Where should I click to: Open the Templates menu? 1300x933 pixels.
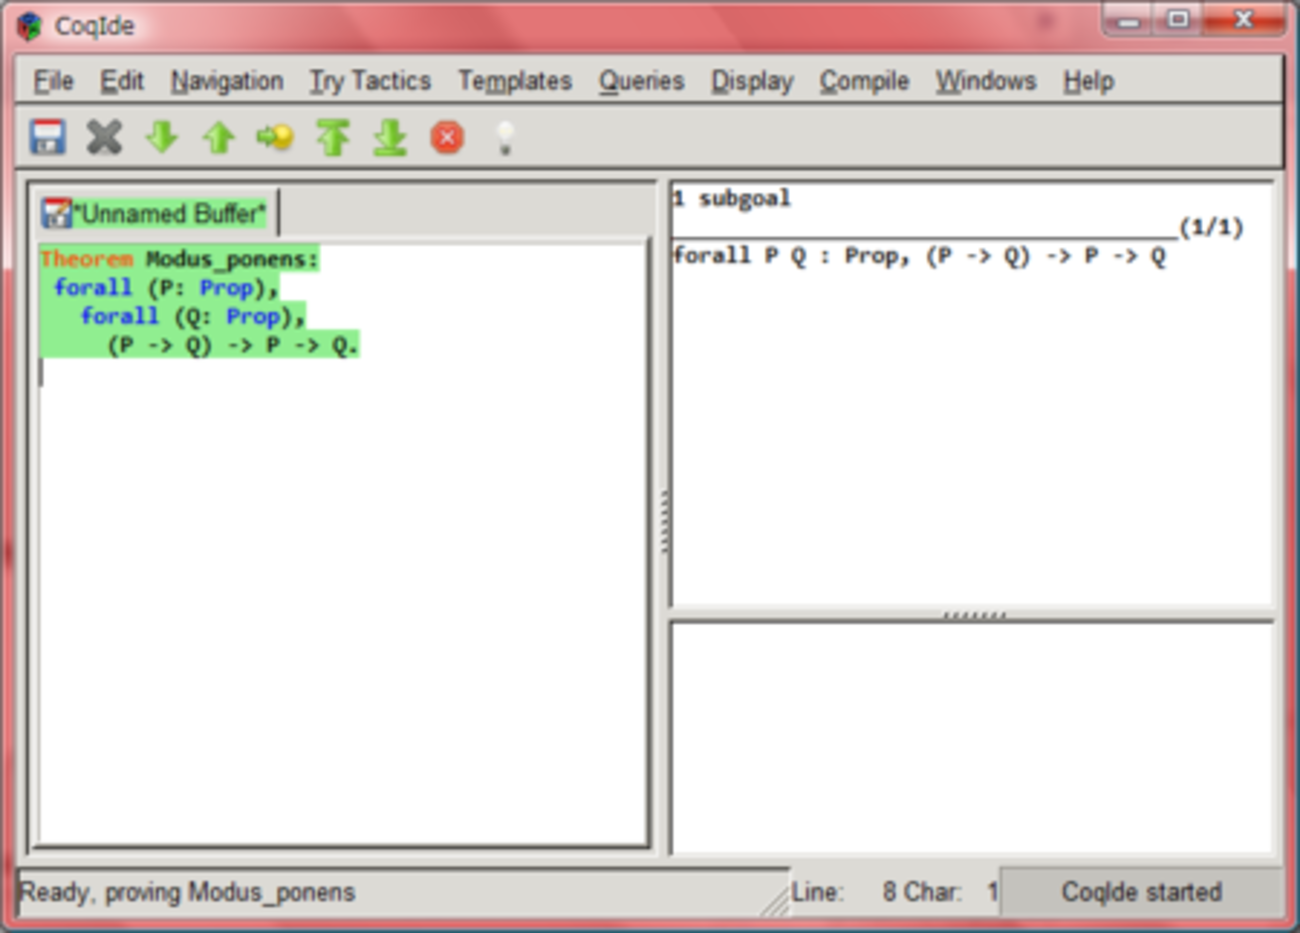[x=515, y=81]
